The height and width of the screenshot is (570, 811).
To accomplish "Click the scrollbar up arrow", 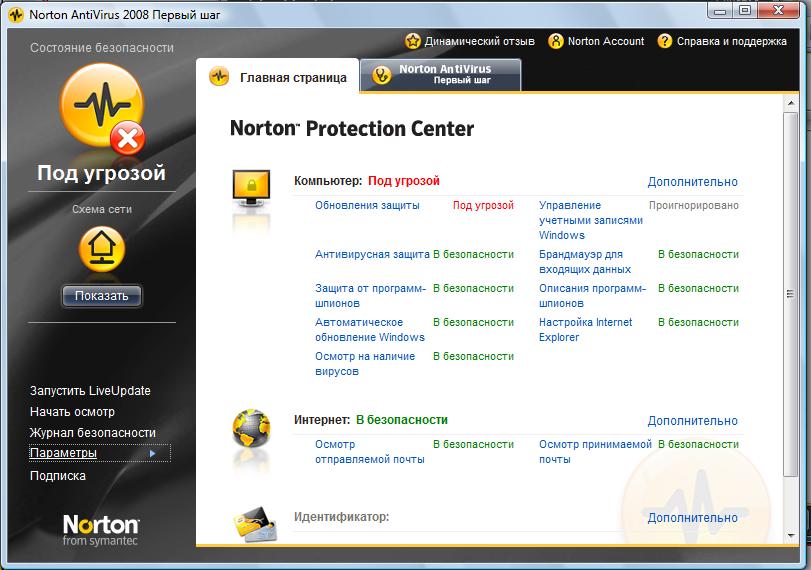I will point(791,103).
